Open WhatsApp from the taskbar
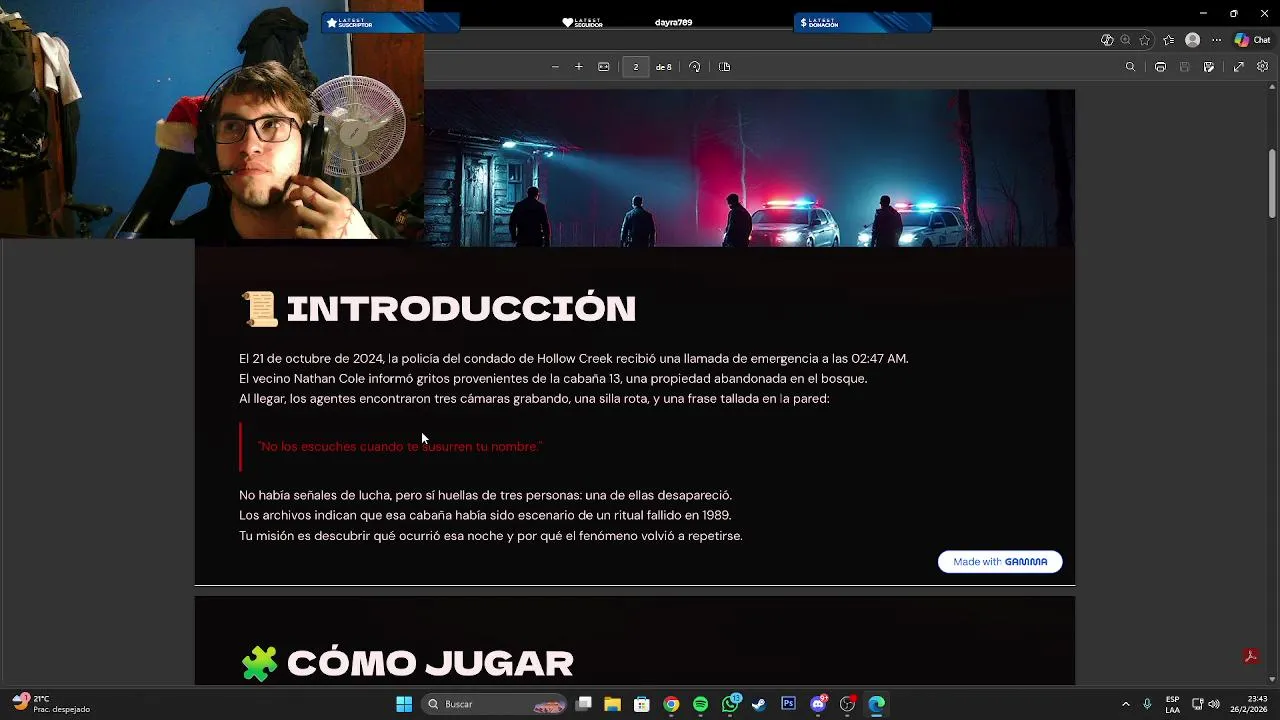Viewport: 1280px width, 720px height. (x=730, y=704)
